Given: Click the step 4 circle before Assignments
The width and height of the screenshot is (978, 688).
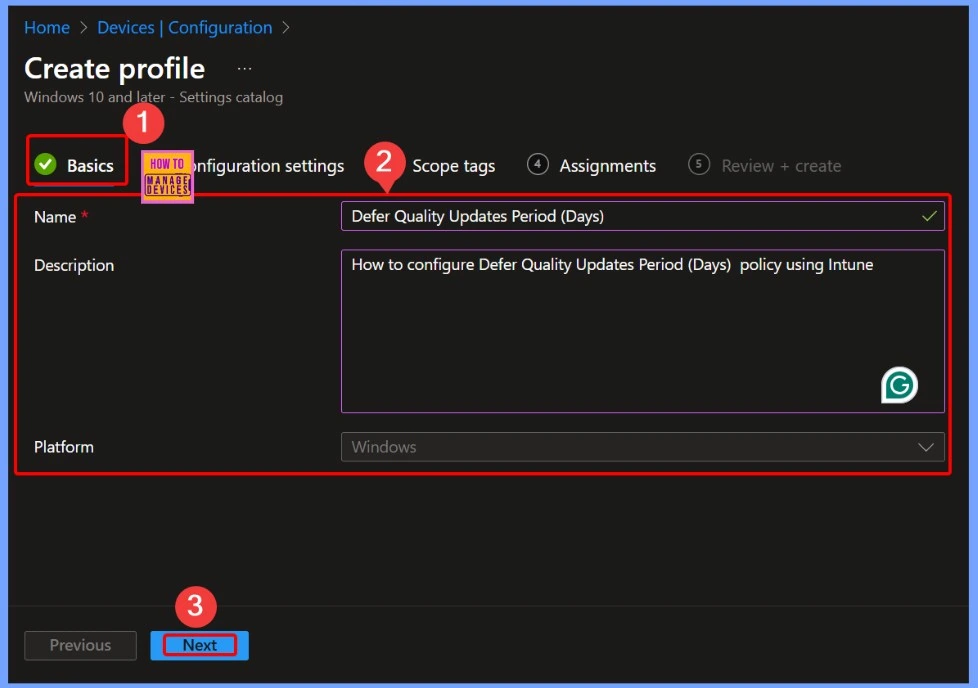Looking at the screenshot, I should click(x=538, y=165).
